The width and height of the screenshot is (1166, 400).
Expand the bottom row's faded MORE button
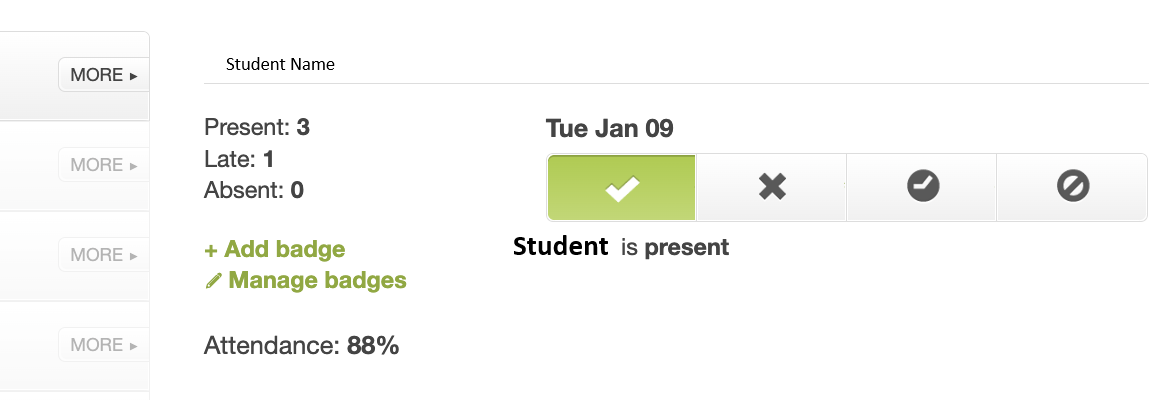click(x=104, y=345)
